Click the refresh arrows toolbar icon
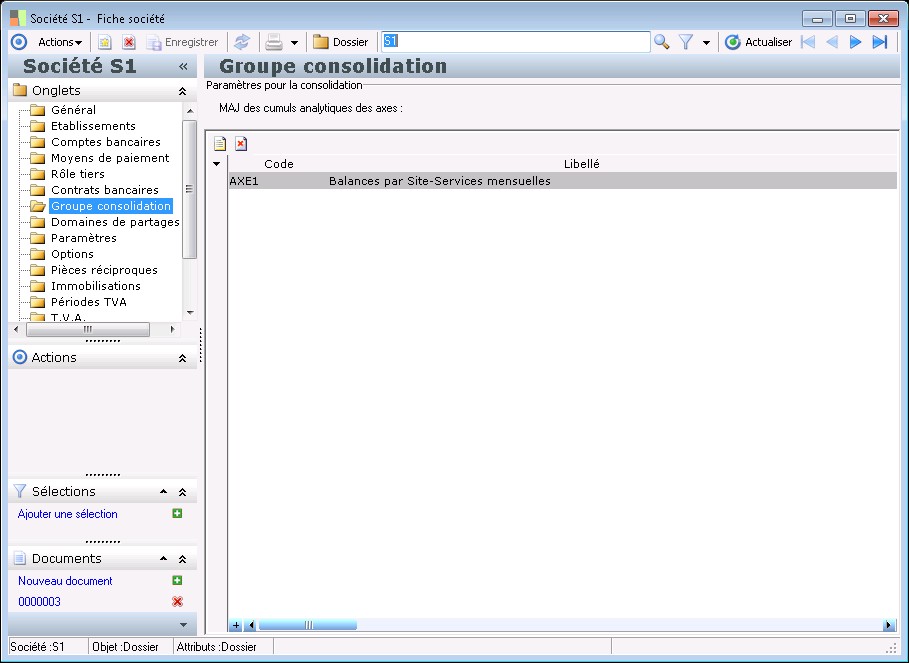Image resolution: width=909 pixels, height=663 pixels. pos(242,42)
